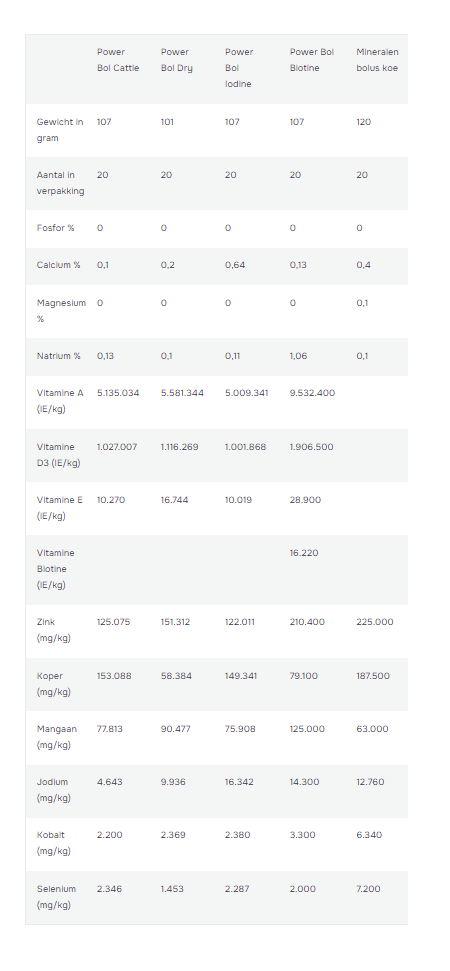Click the Calcium % value 0,64
450x971 pixels.
[236, 265]
